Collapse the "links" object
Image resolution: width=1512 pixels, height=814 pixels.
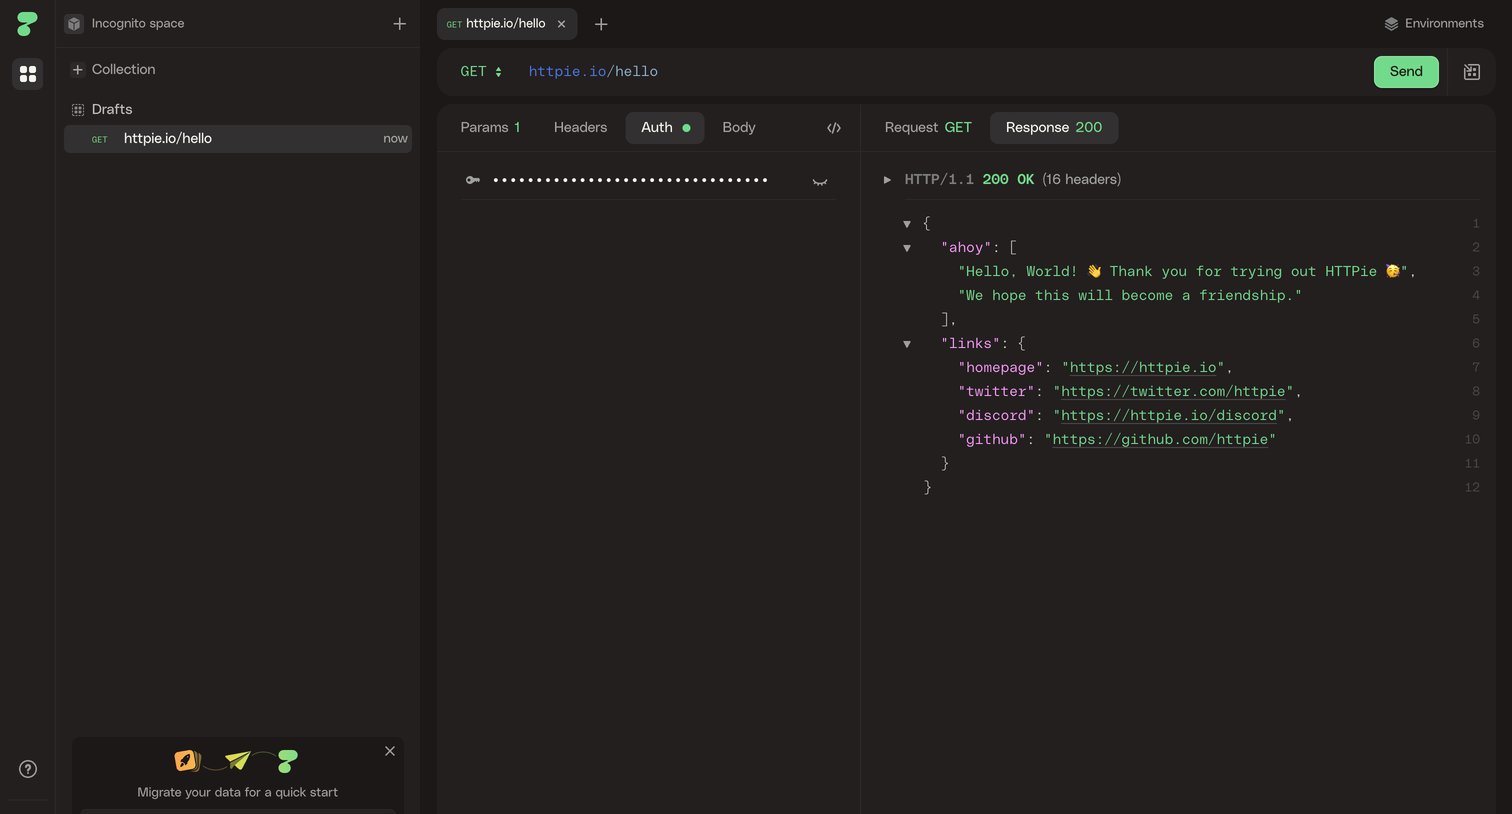(x=907, y=344)
